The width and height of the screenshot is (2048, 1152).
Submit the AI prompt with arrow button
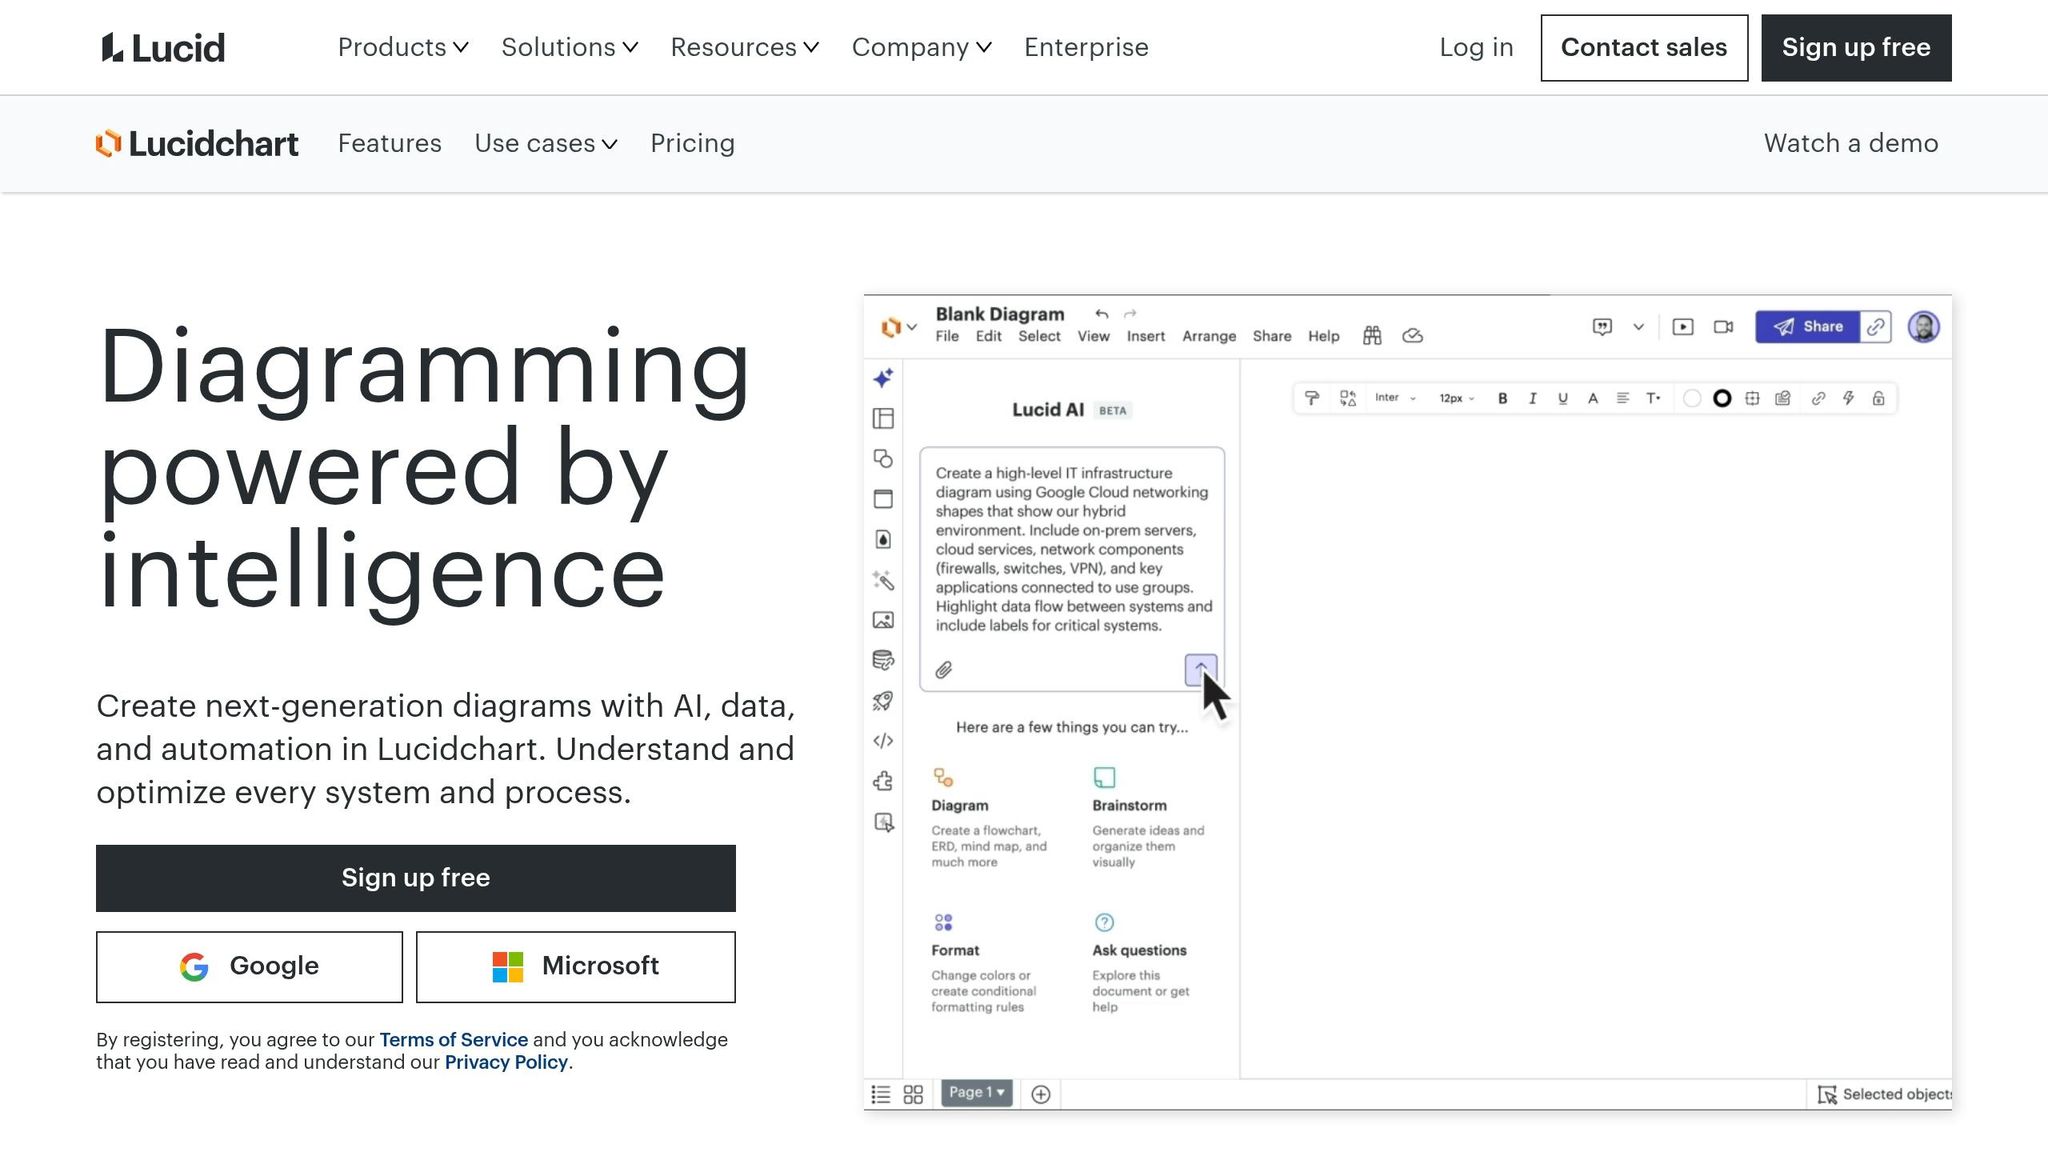pos(1201,670)
